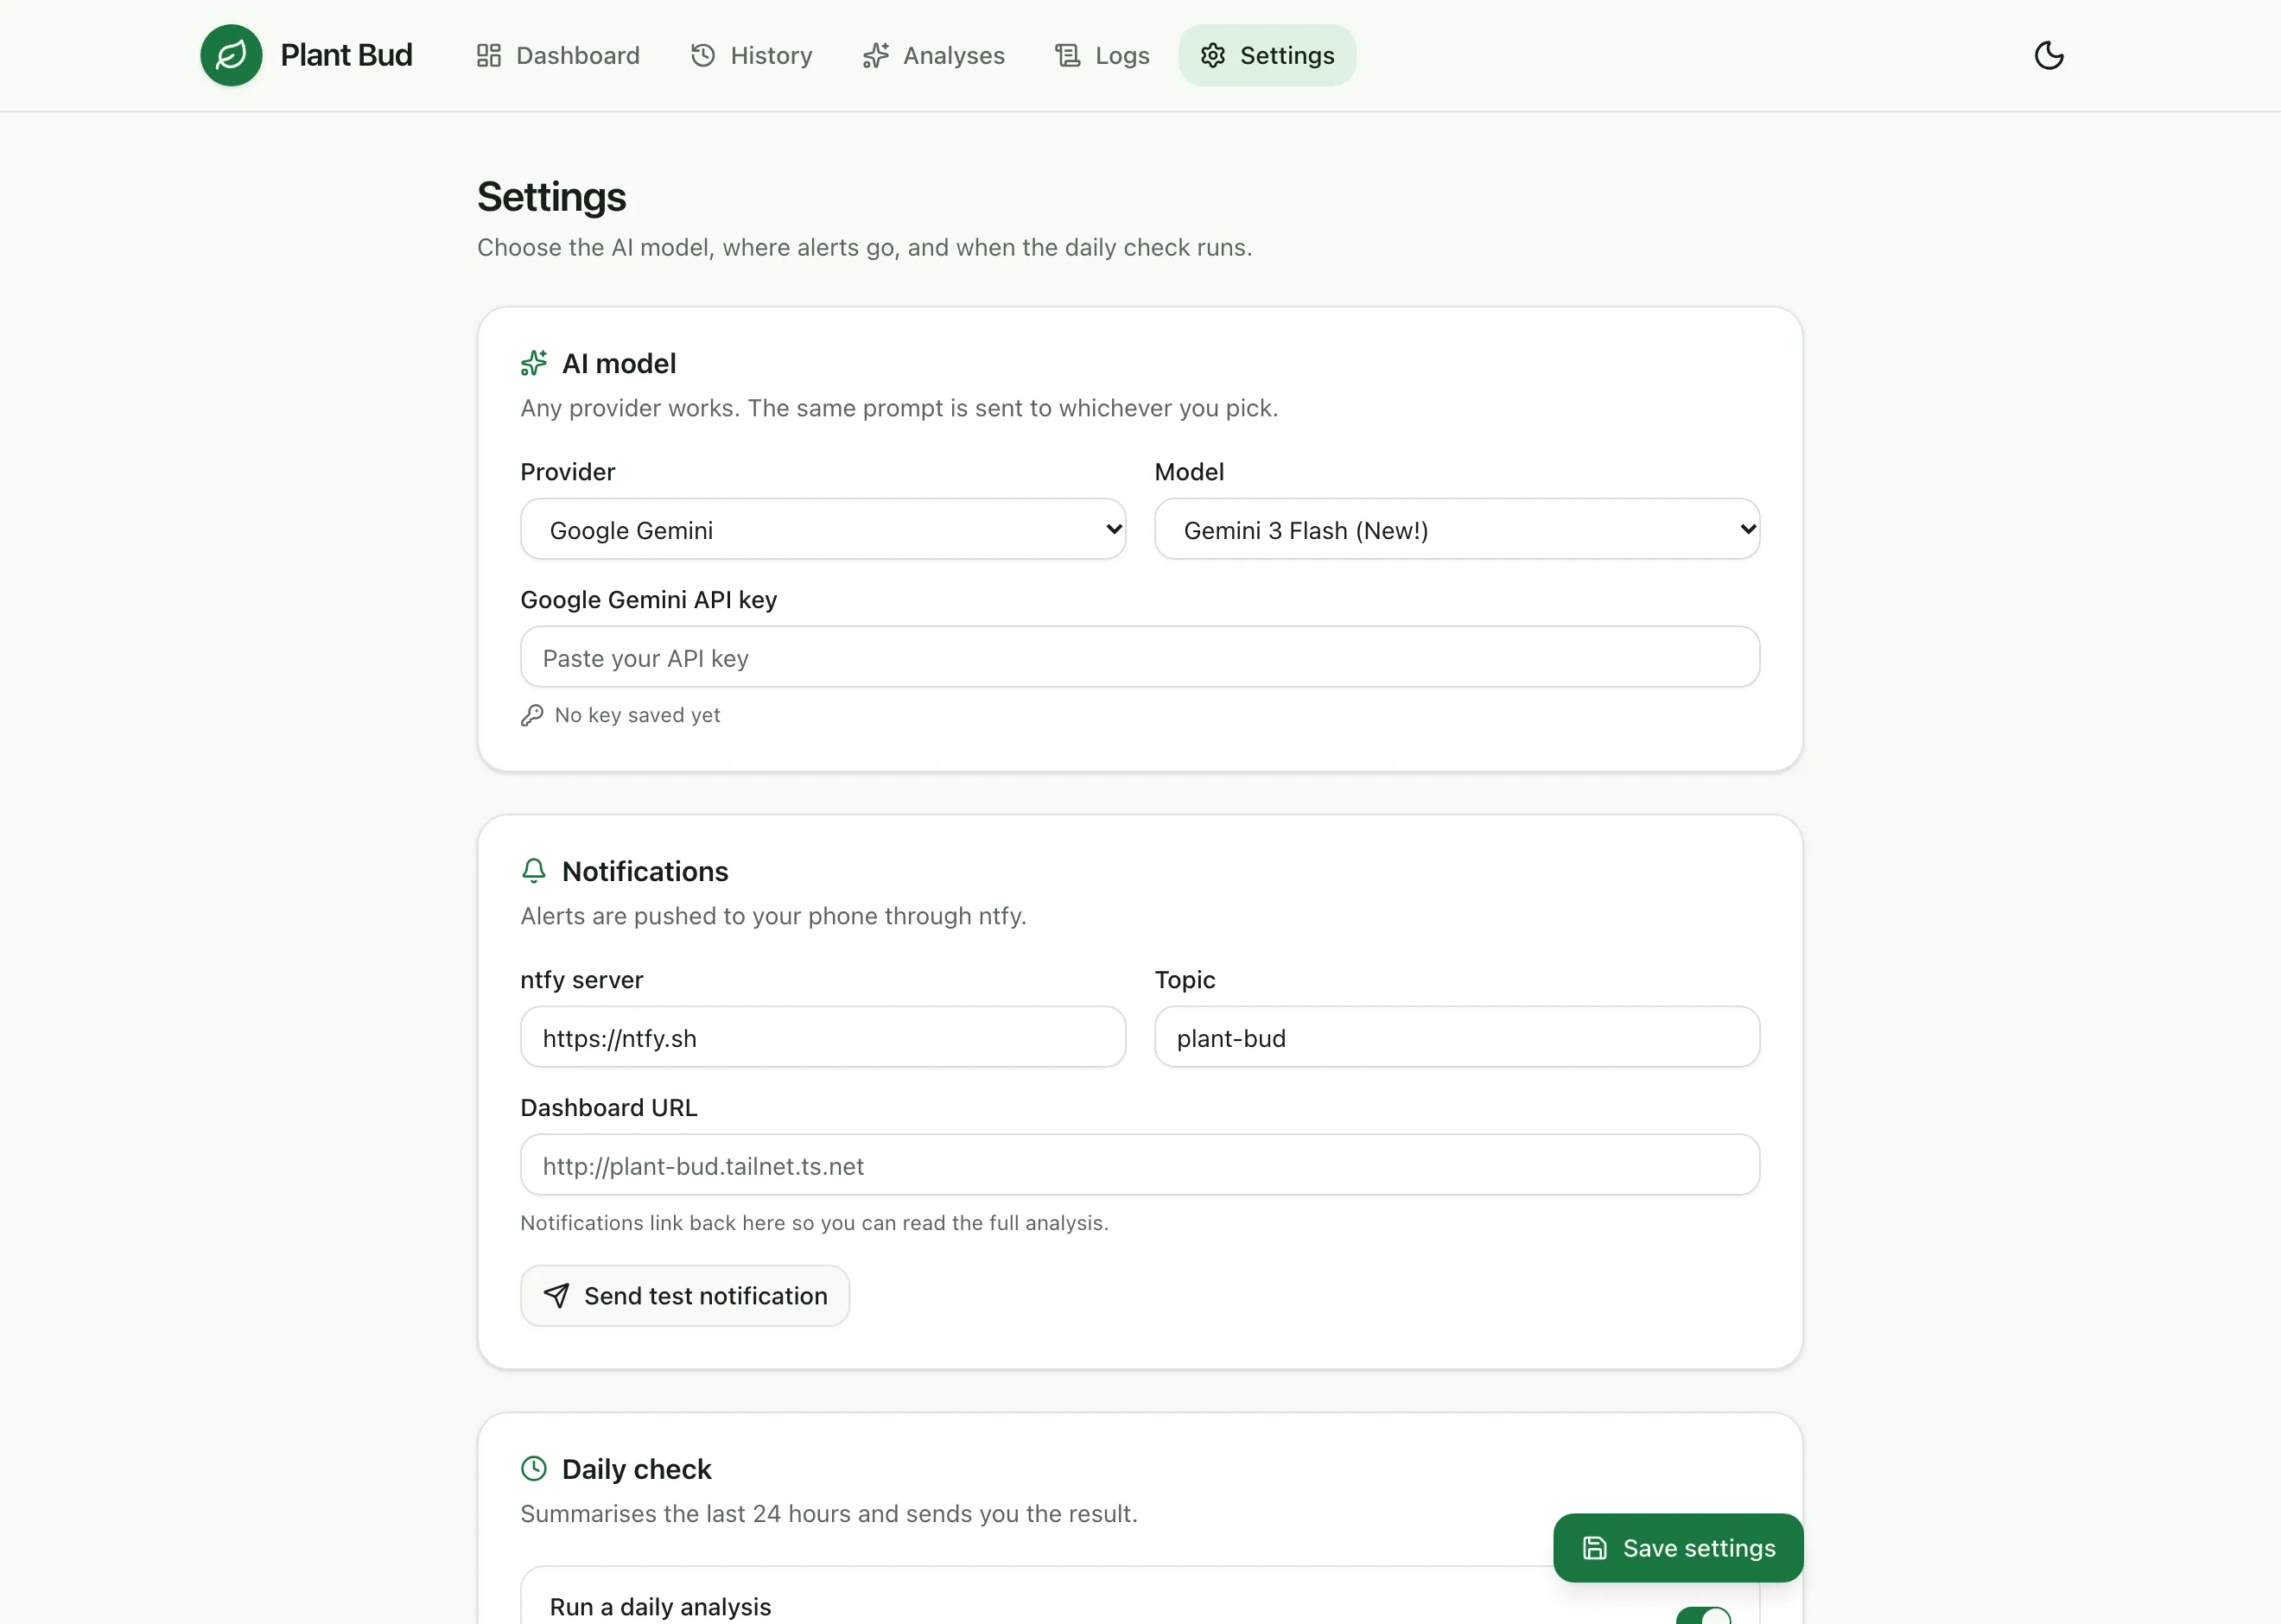Click the Run a daily analysis label
2281x1624 pixels.
coord(660,1607)
